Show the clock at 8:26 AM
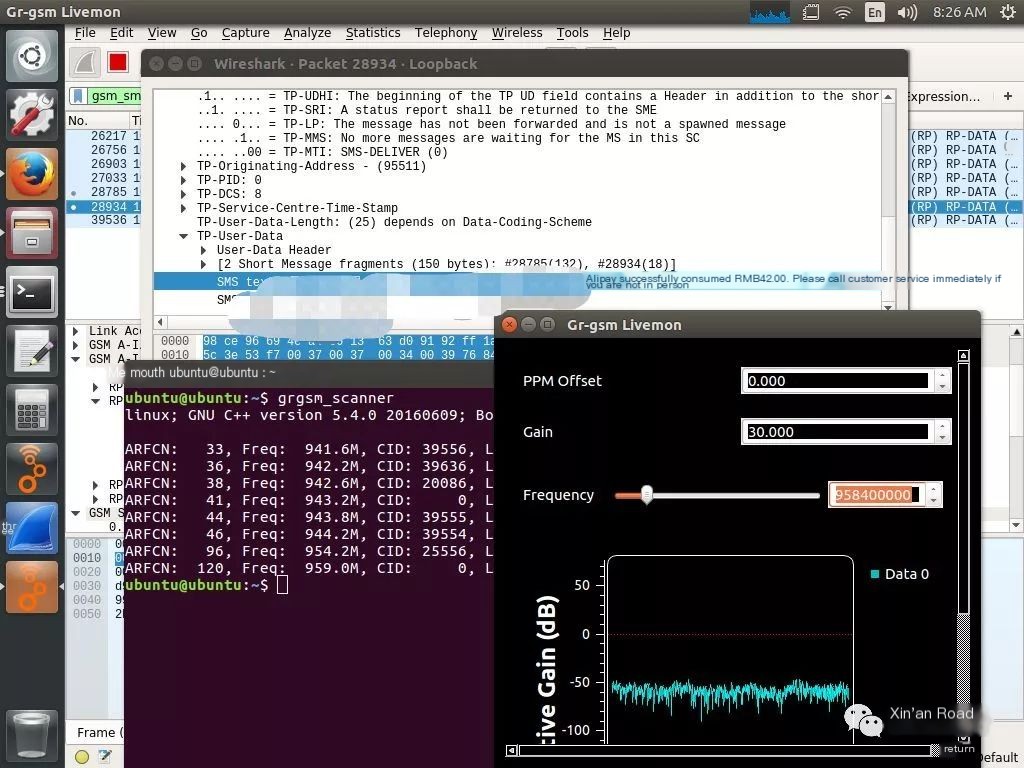The width and height of the screenshot is (1024, 768). (x=959, y=12)
